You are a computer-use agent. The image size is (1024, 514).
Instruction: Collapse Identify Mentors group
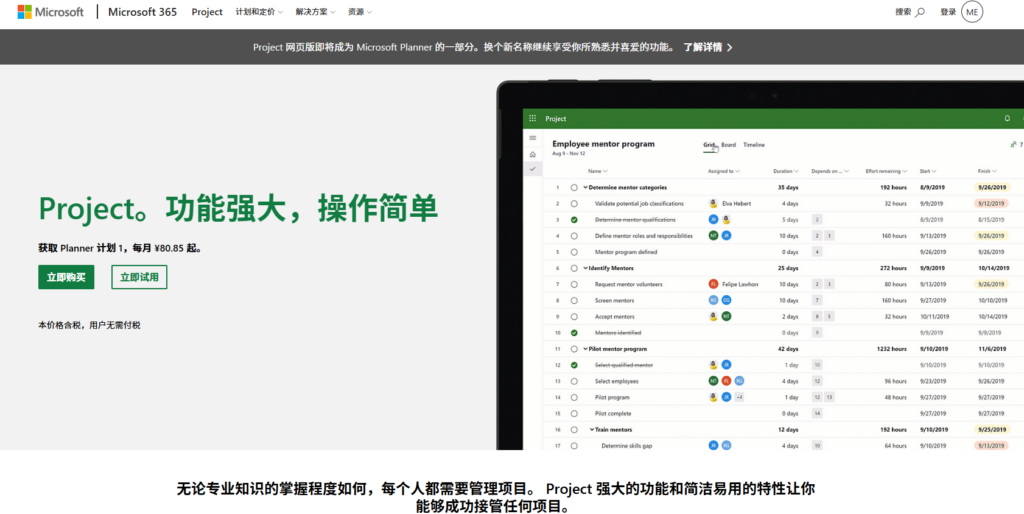pyautogui.click(x=585, y=268)
